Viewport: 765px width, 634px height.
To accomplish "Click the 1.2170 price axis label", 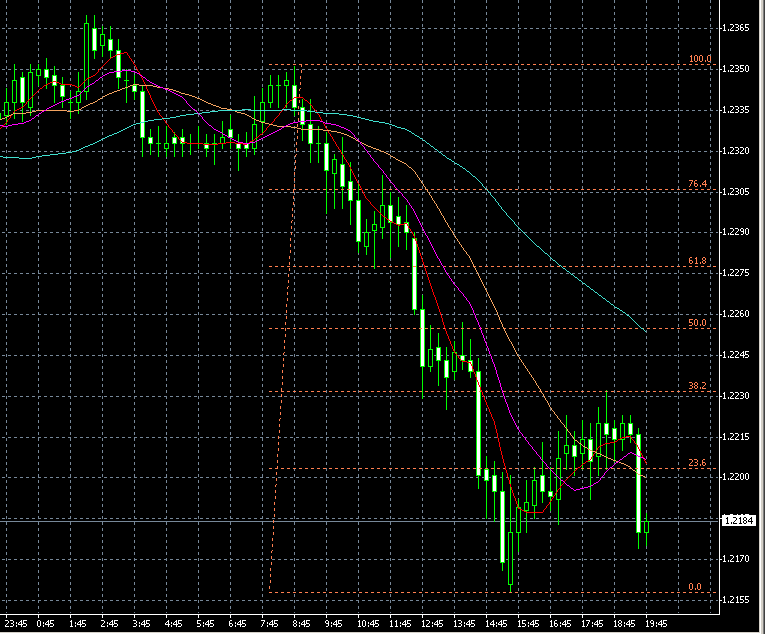I will 736,559.
